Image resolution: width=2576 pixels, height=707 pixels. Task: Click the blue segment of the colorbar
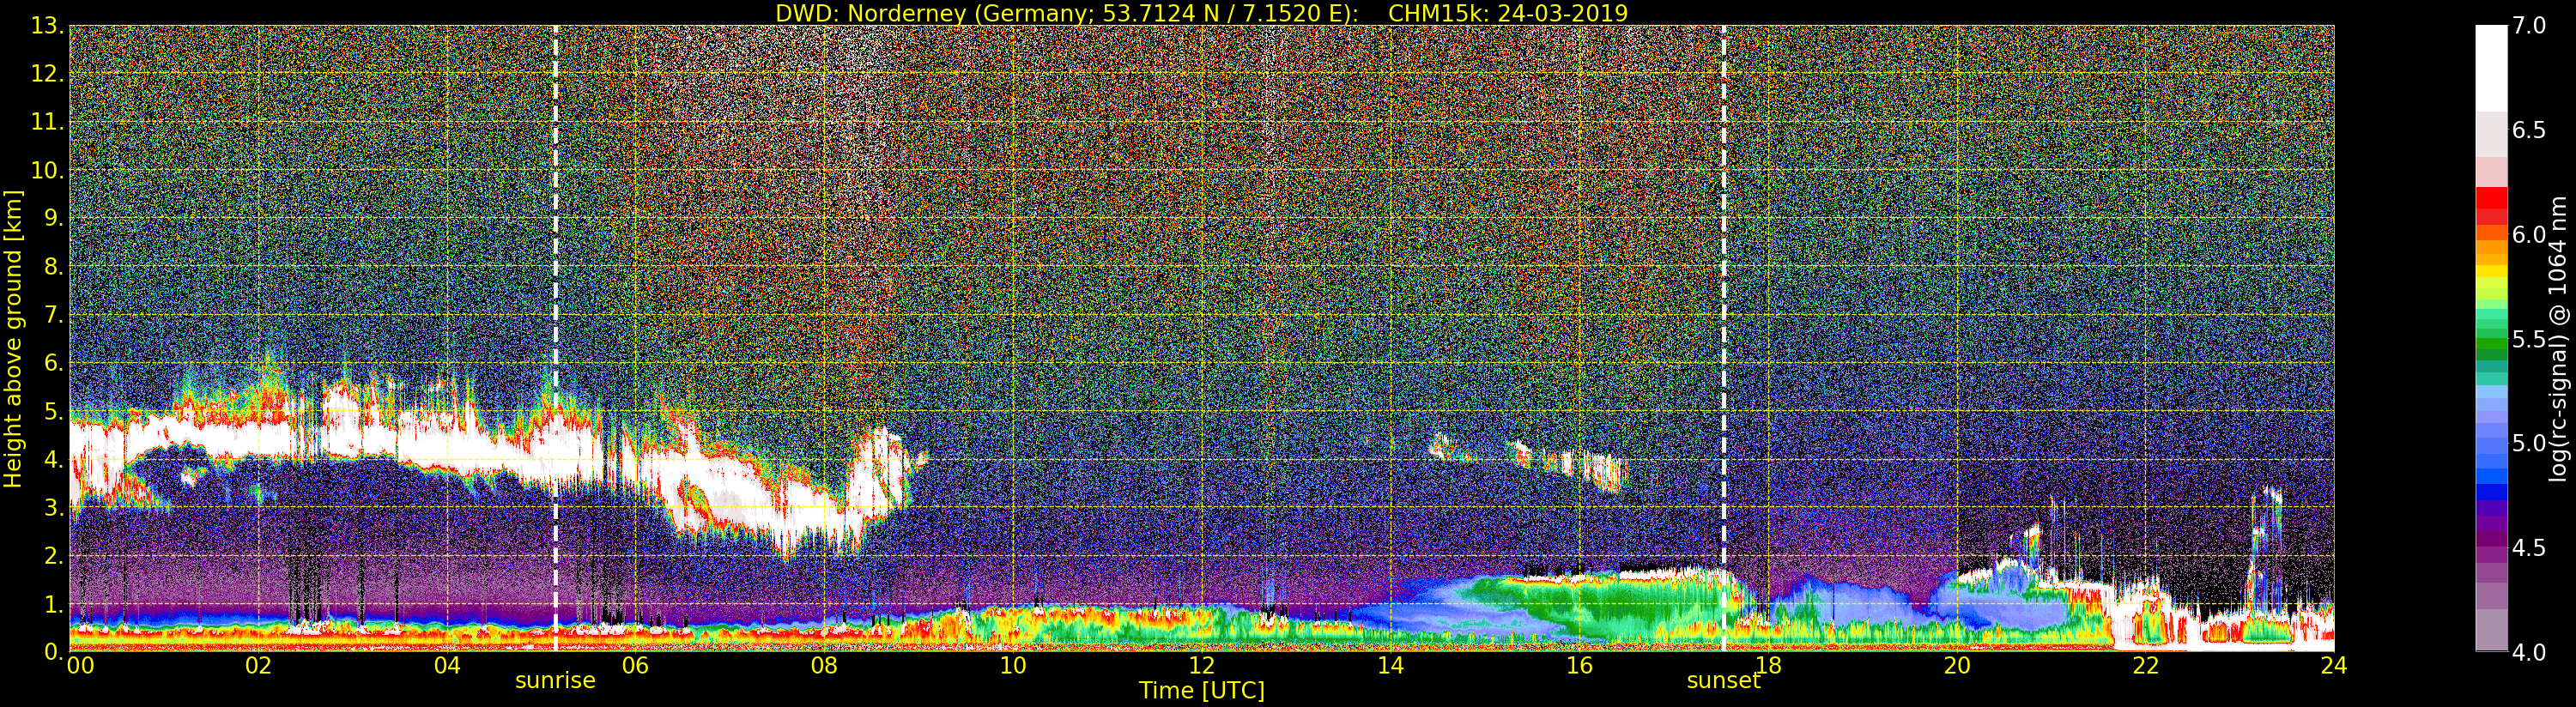click(x=2491, y=475)
